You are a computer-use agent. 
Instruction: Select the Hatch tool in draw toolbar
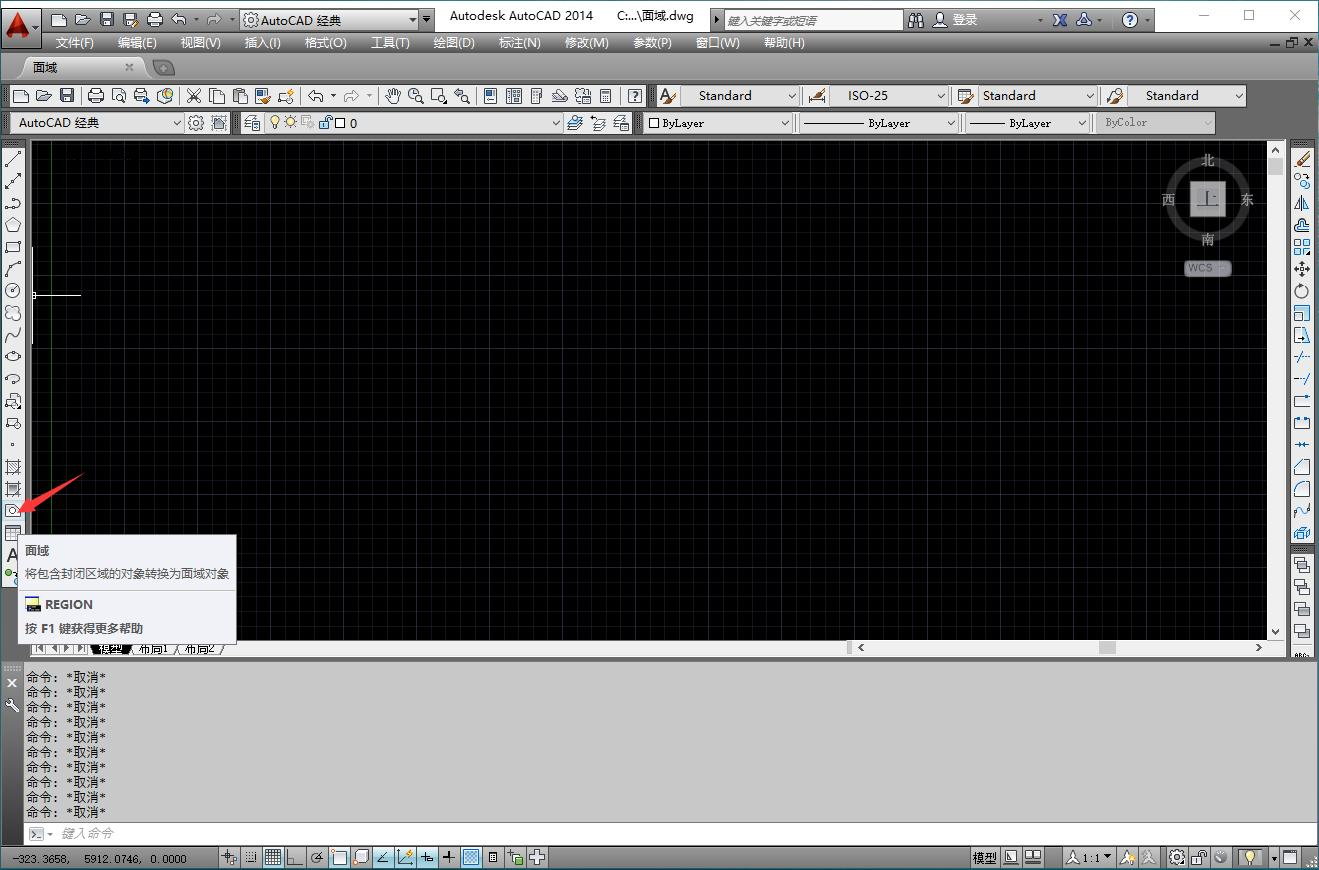coord(13,467)
